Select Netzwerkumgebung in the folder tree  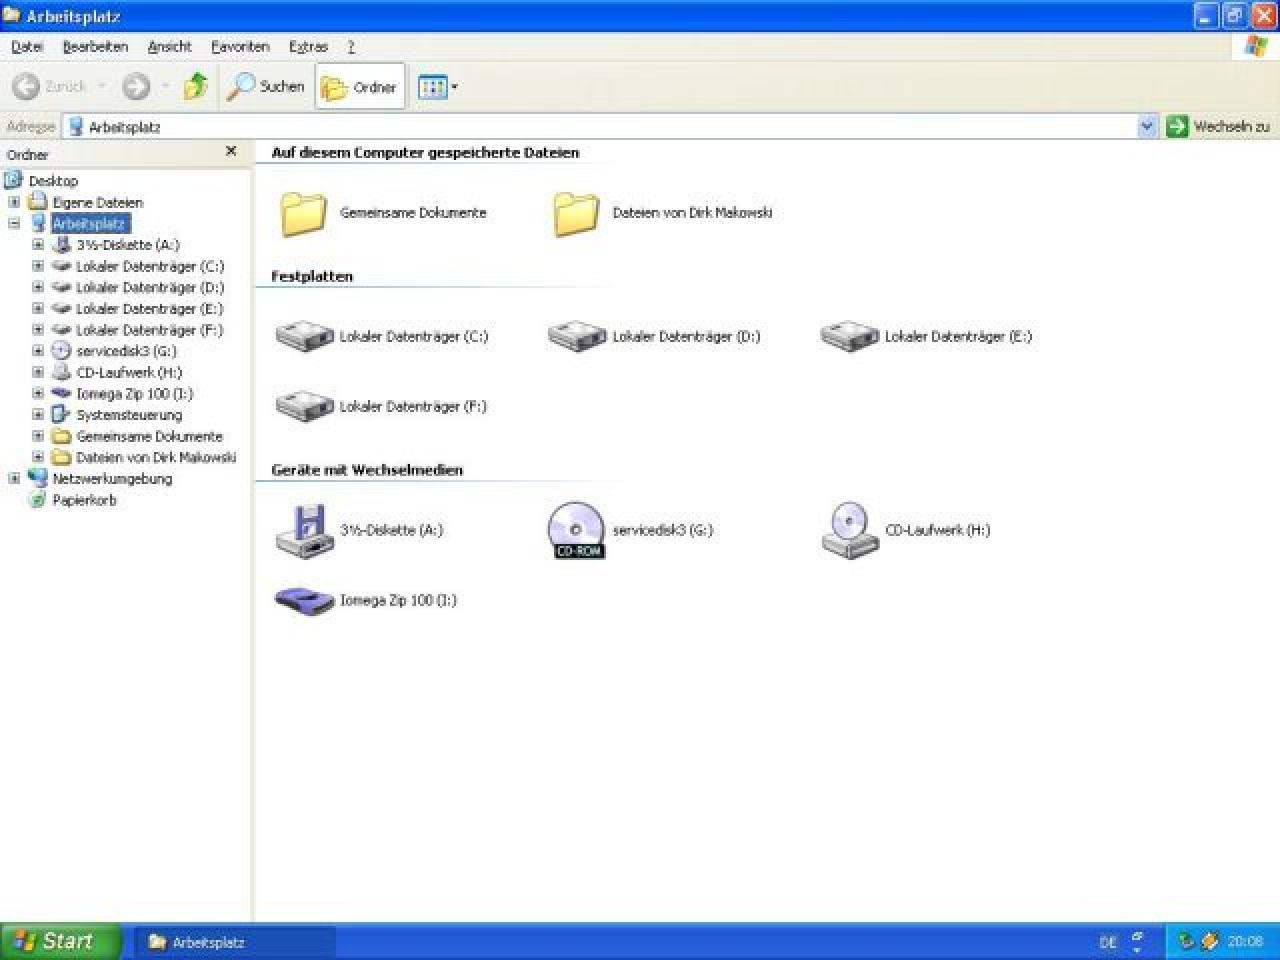tap(112, 478)
